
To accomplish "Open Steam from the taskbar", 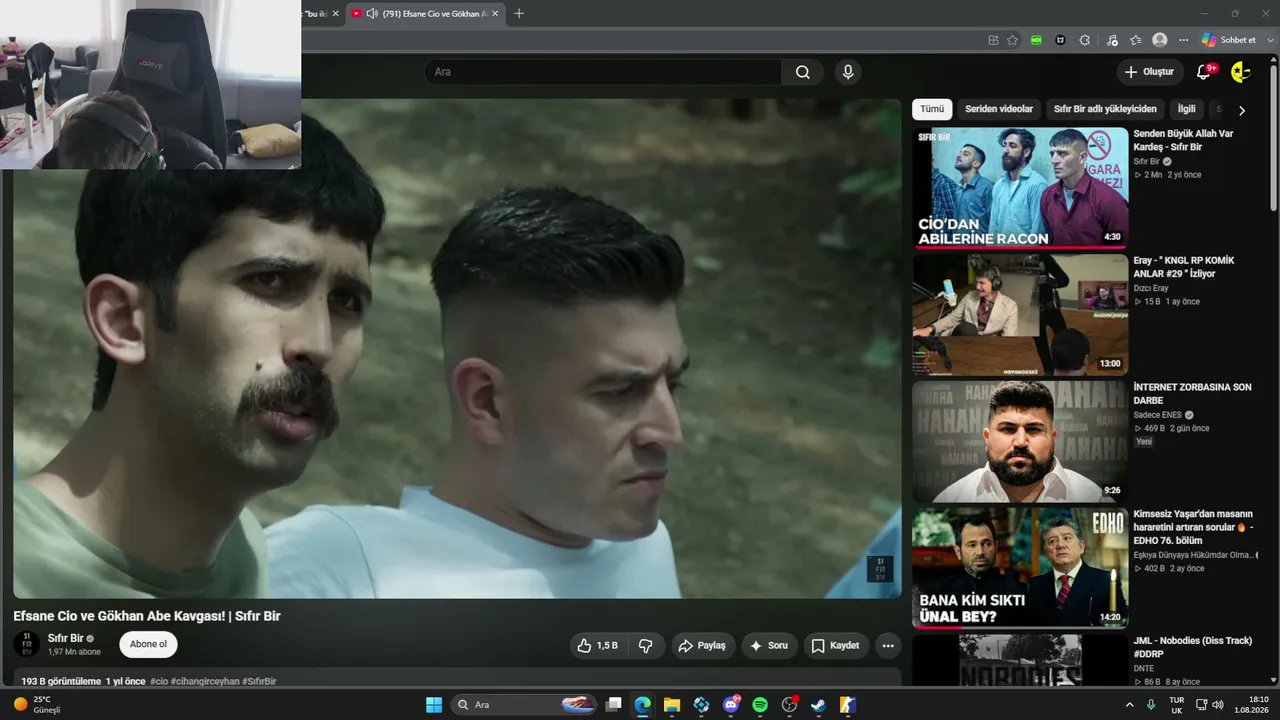I will point(818,705).
